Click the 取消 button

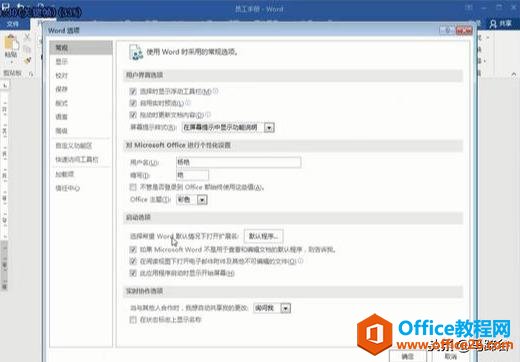(x=451, y=356)
